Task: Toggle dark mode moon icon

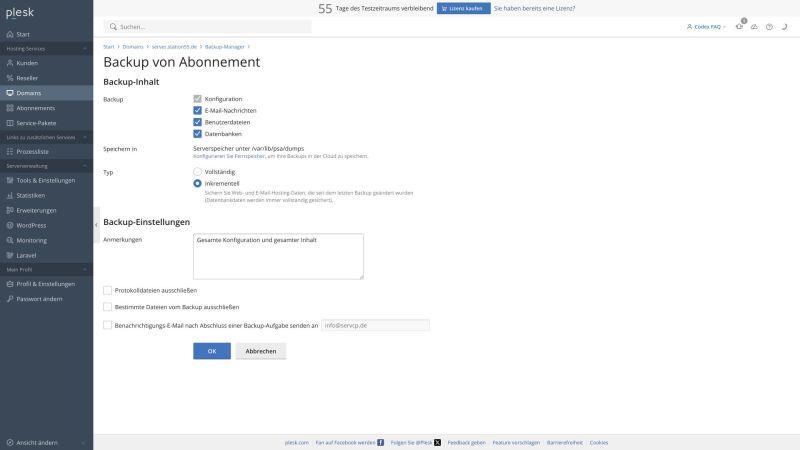Action: (784, 27)
